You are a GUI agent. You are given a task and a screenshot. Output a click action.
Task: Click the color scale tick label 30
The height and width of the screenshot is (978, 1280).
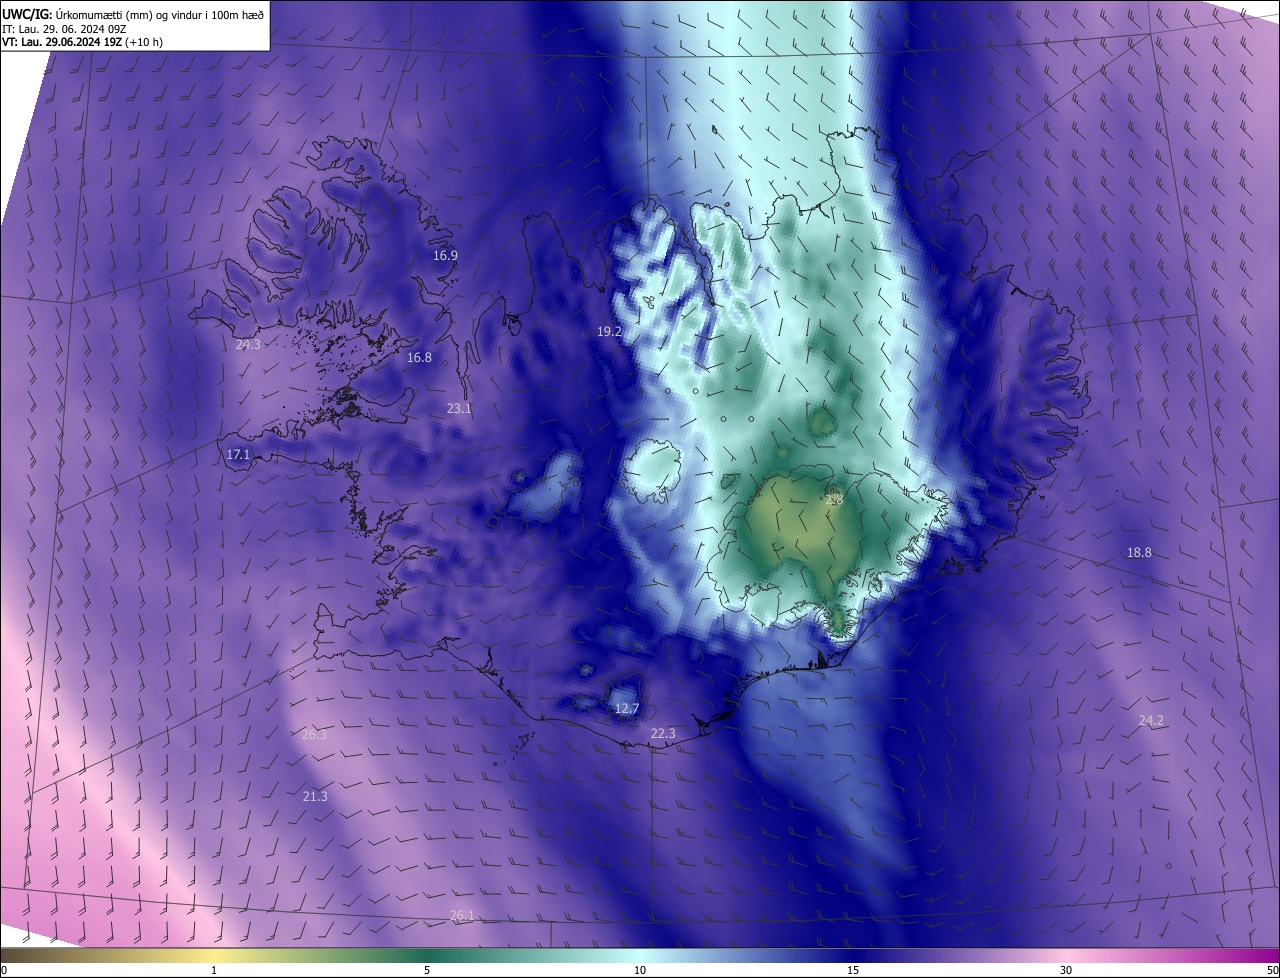pyautogui.click(x=1066, y=970)
